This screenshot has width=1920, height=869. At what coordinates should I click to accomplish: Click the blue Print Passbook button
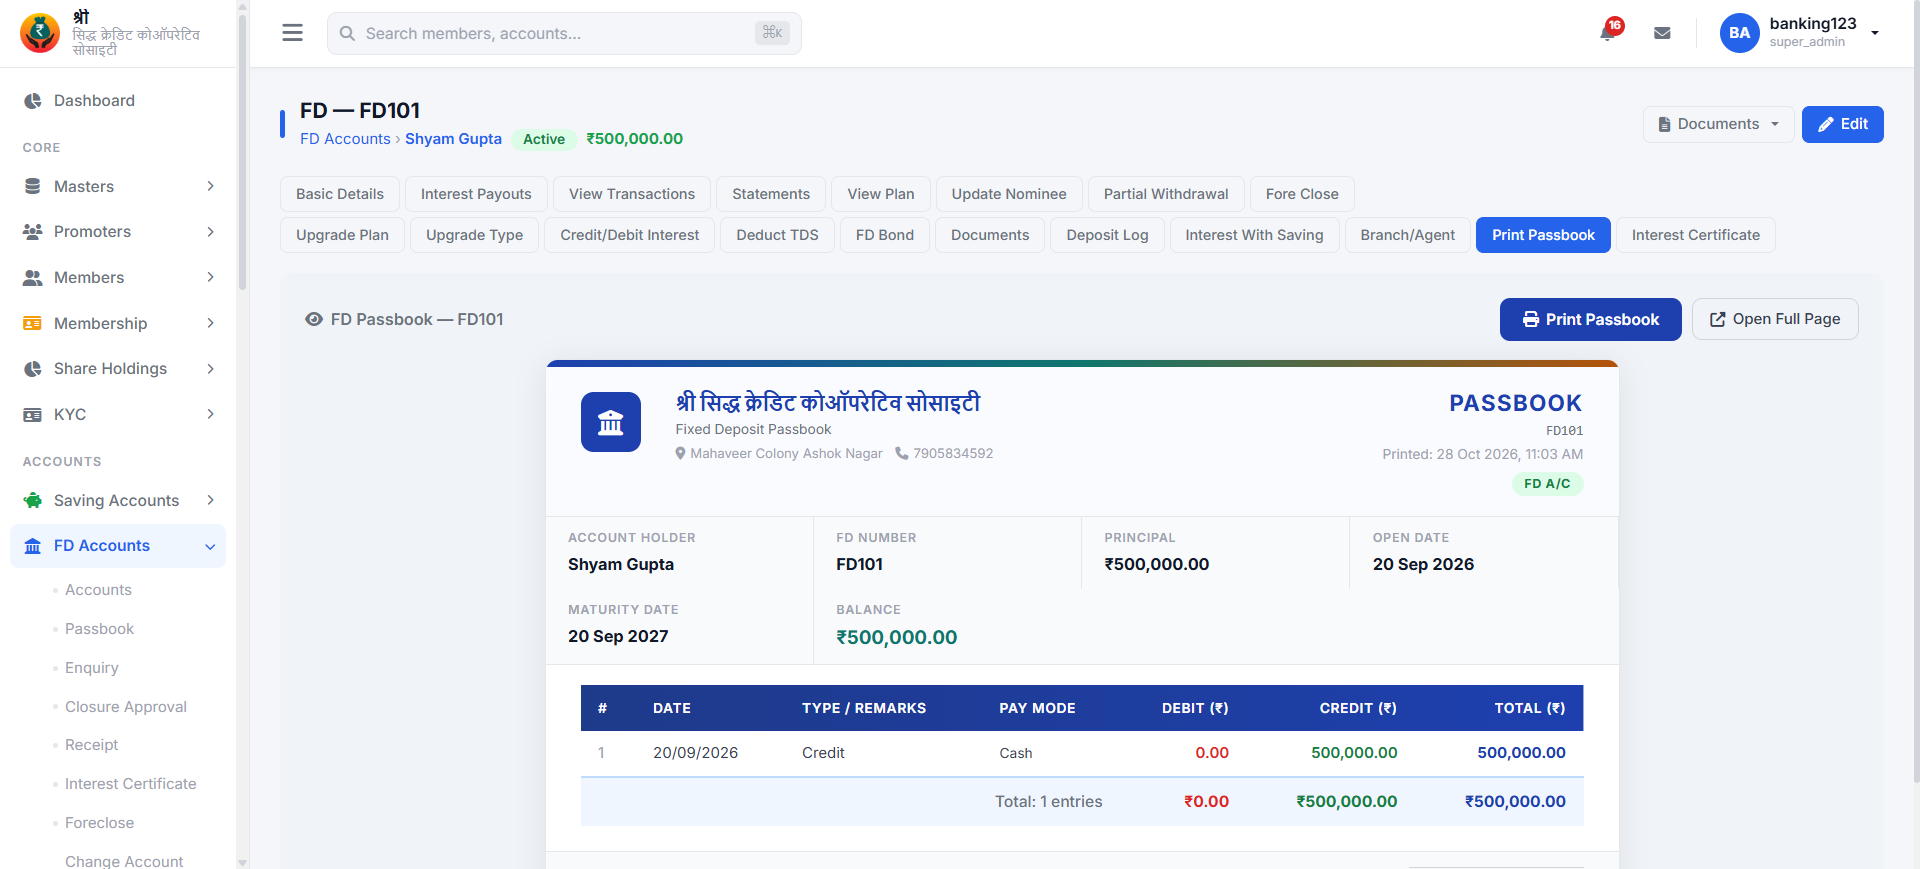(x=1591, y=319)
